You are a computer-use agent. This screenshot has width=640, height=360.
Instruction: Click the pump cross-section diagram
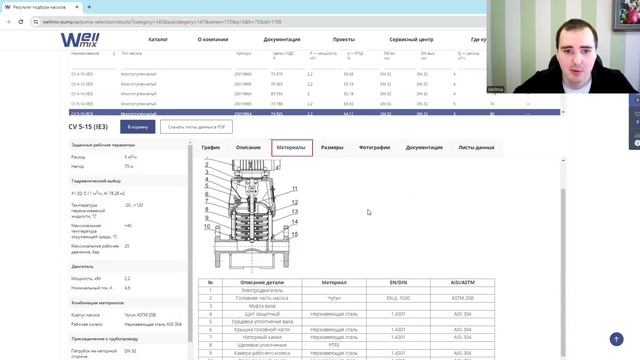tap(252, 215)
